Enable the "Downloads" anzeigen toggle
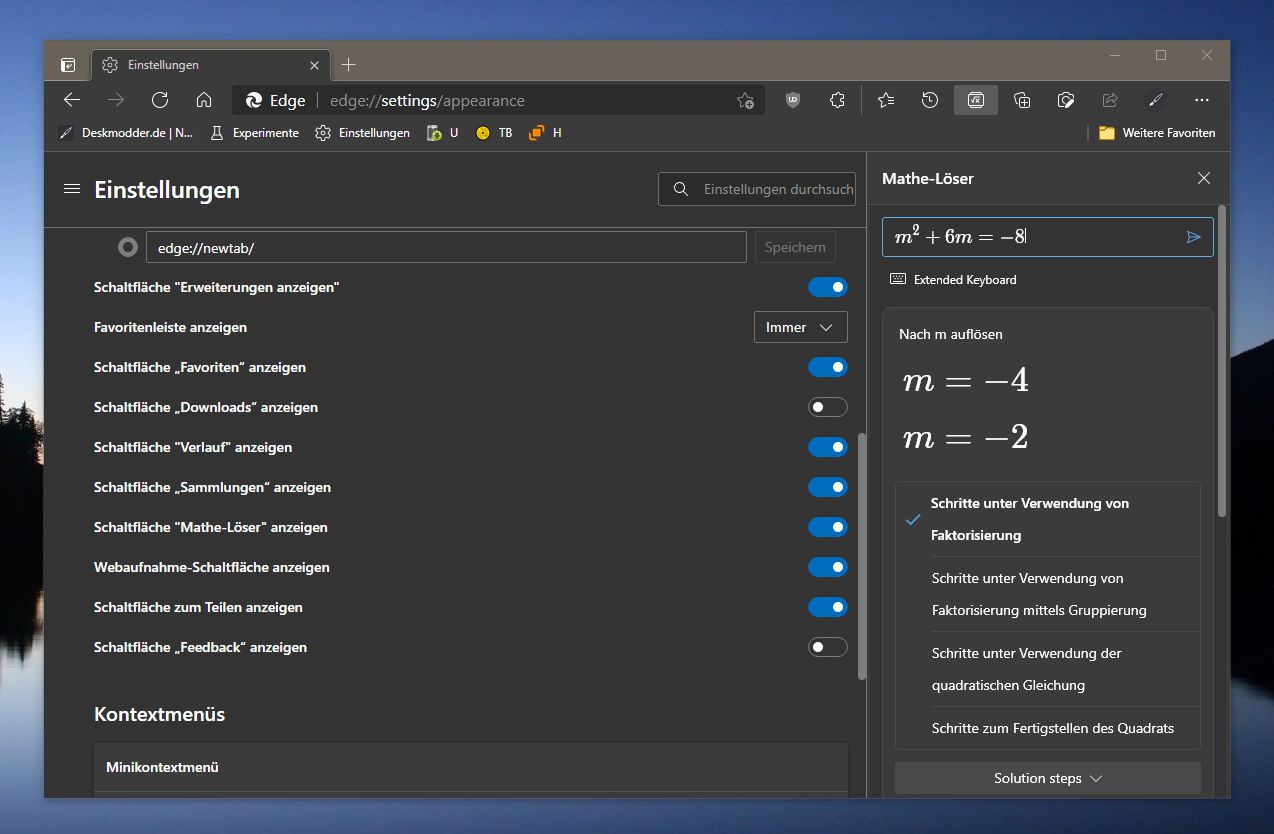The height and width of the screenshot is (834, 1274). tap(827, 407)
